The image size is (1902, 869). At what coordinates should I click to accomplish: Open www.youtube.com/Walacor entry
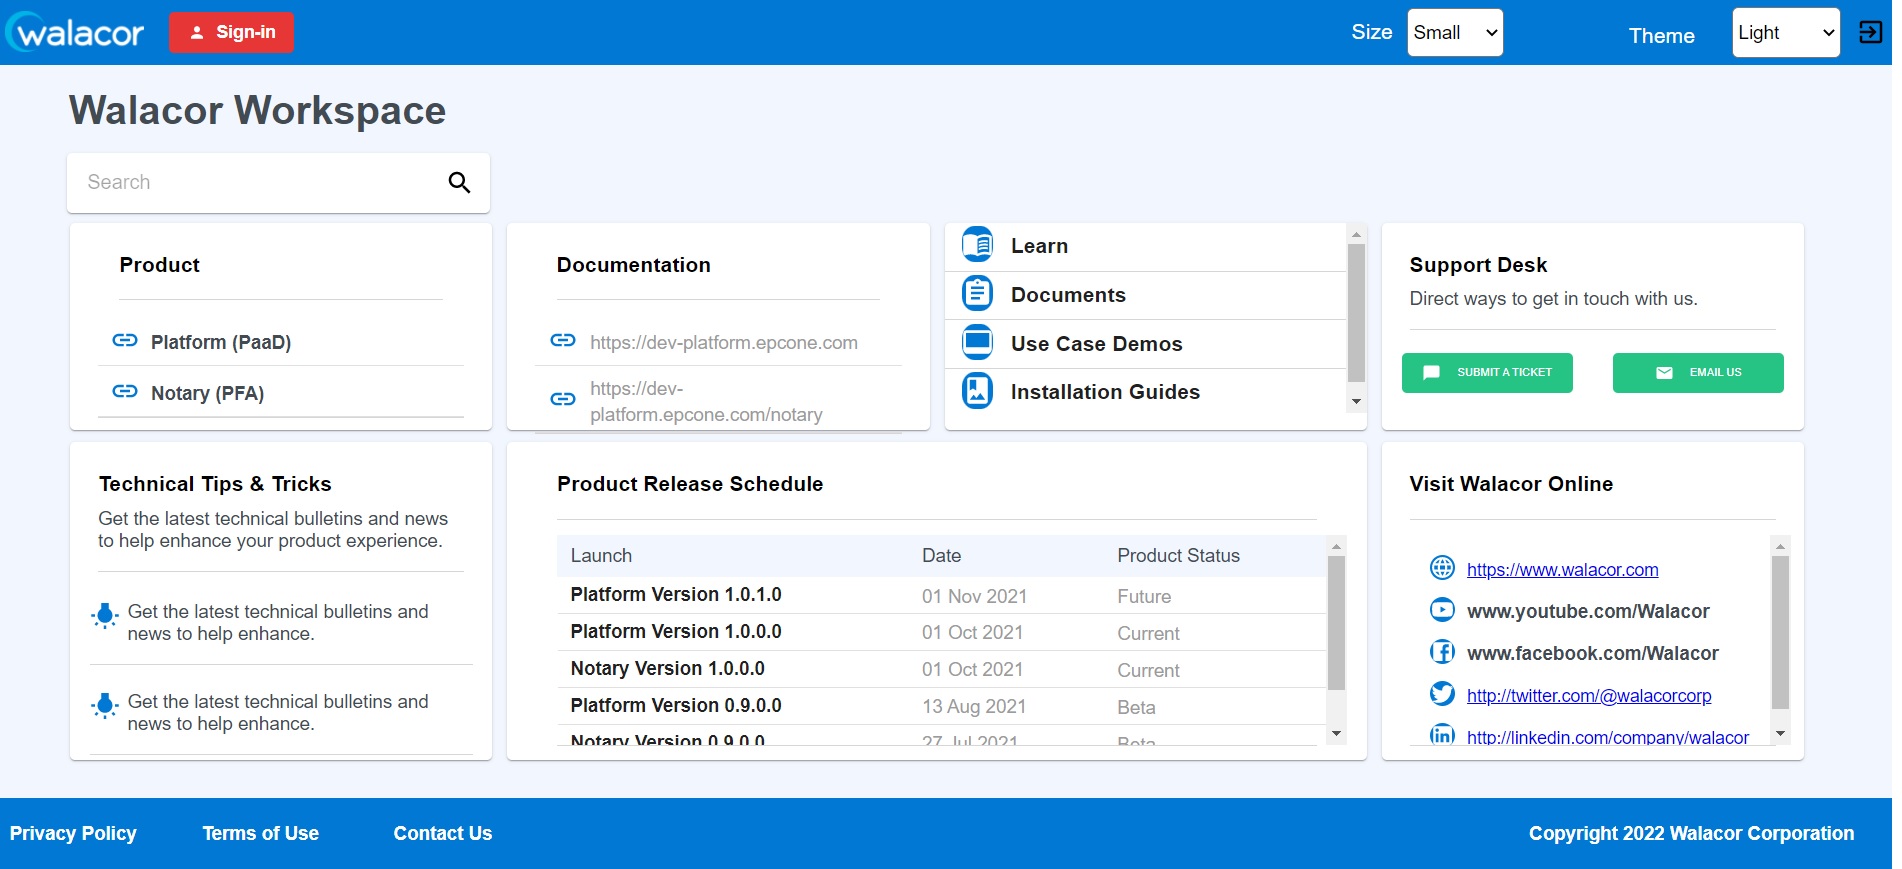(1588, 611)
